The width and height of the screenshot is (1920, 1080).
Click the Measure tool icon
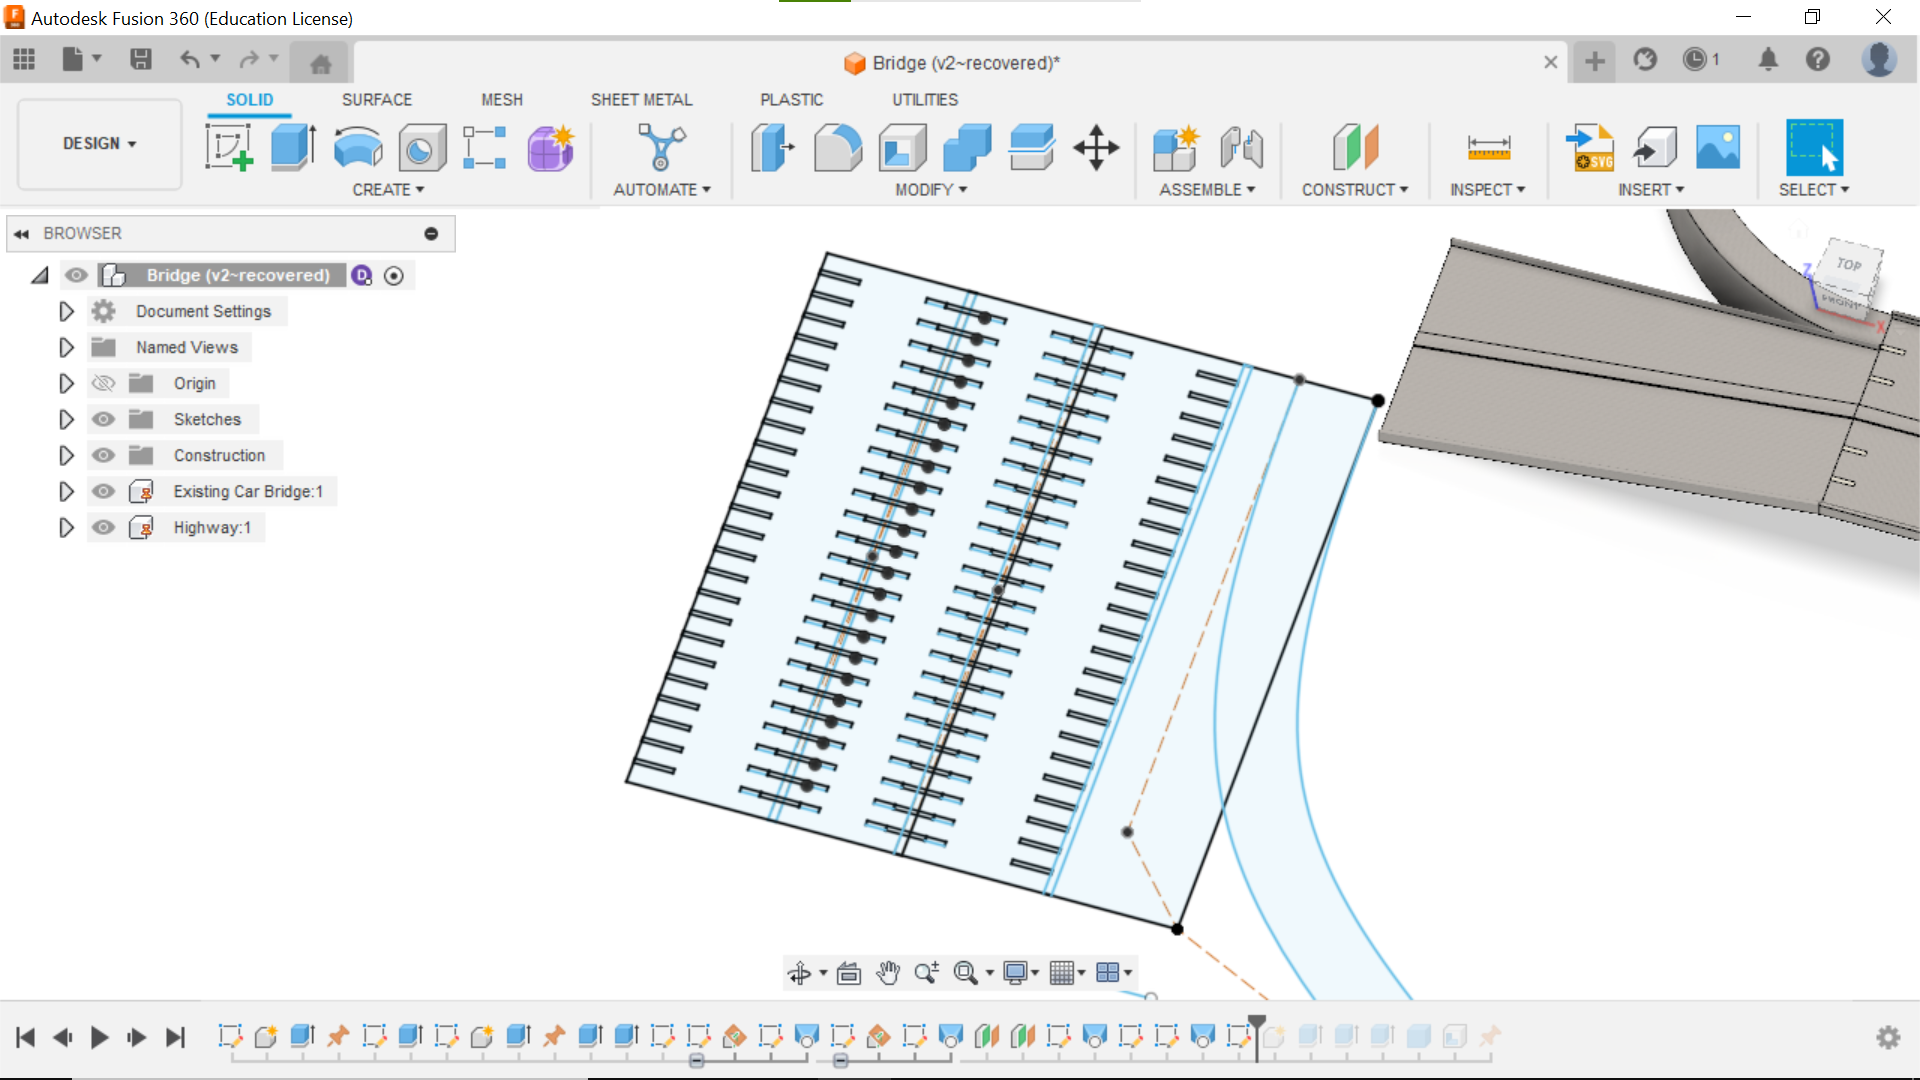[x=1488, y=148]
